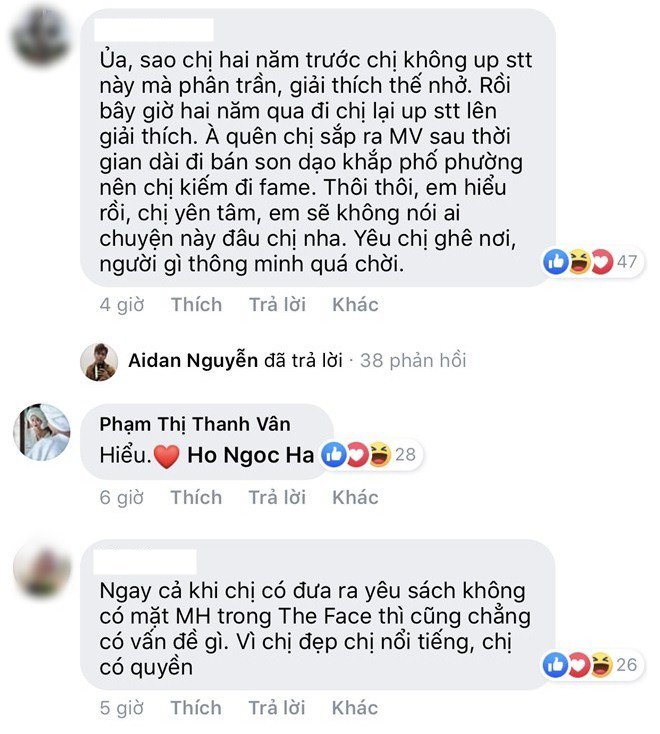Open Aidan Nguyễn's profile name link
This screenshot has width=660, height=734.
(x=193, y=360)
